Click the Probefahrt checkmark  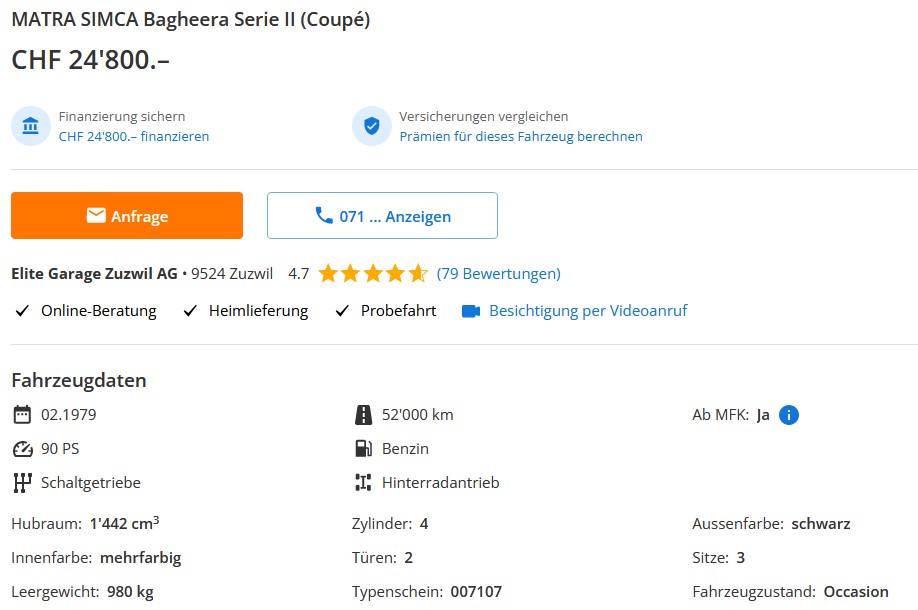pos(342,311)
